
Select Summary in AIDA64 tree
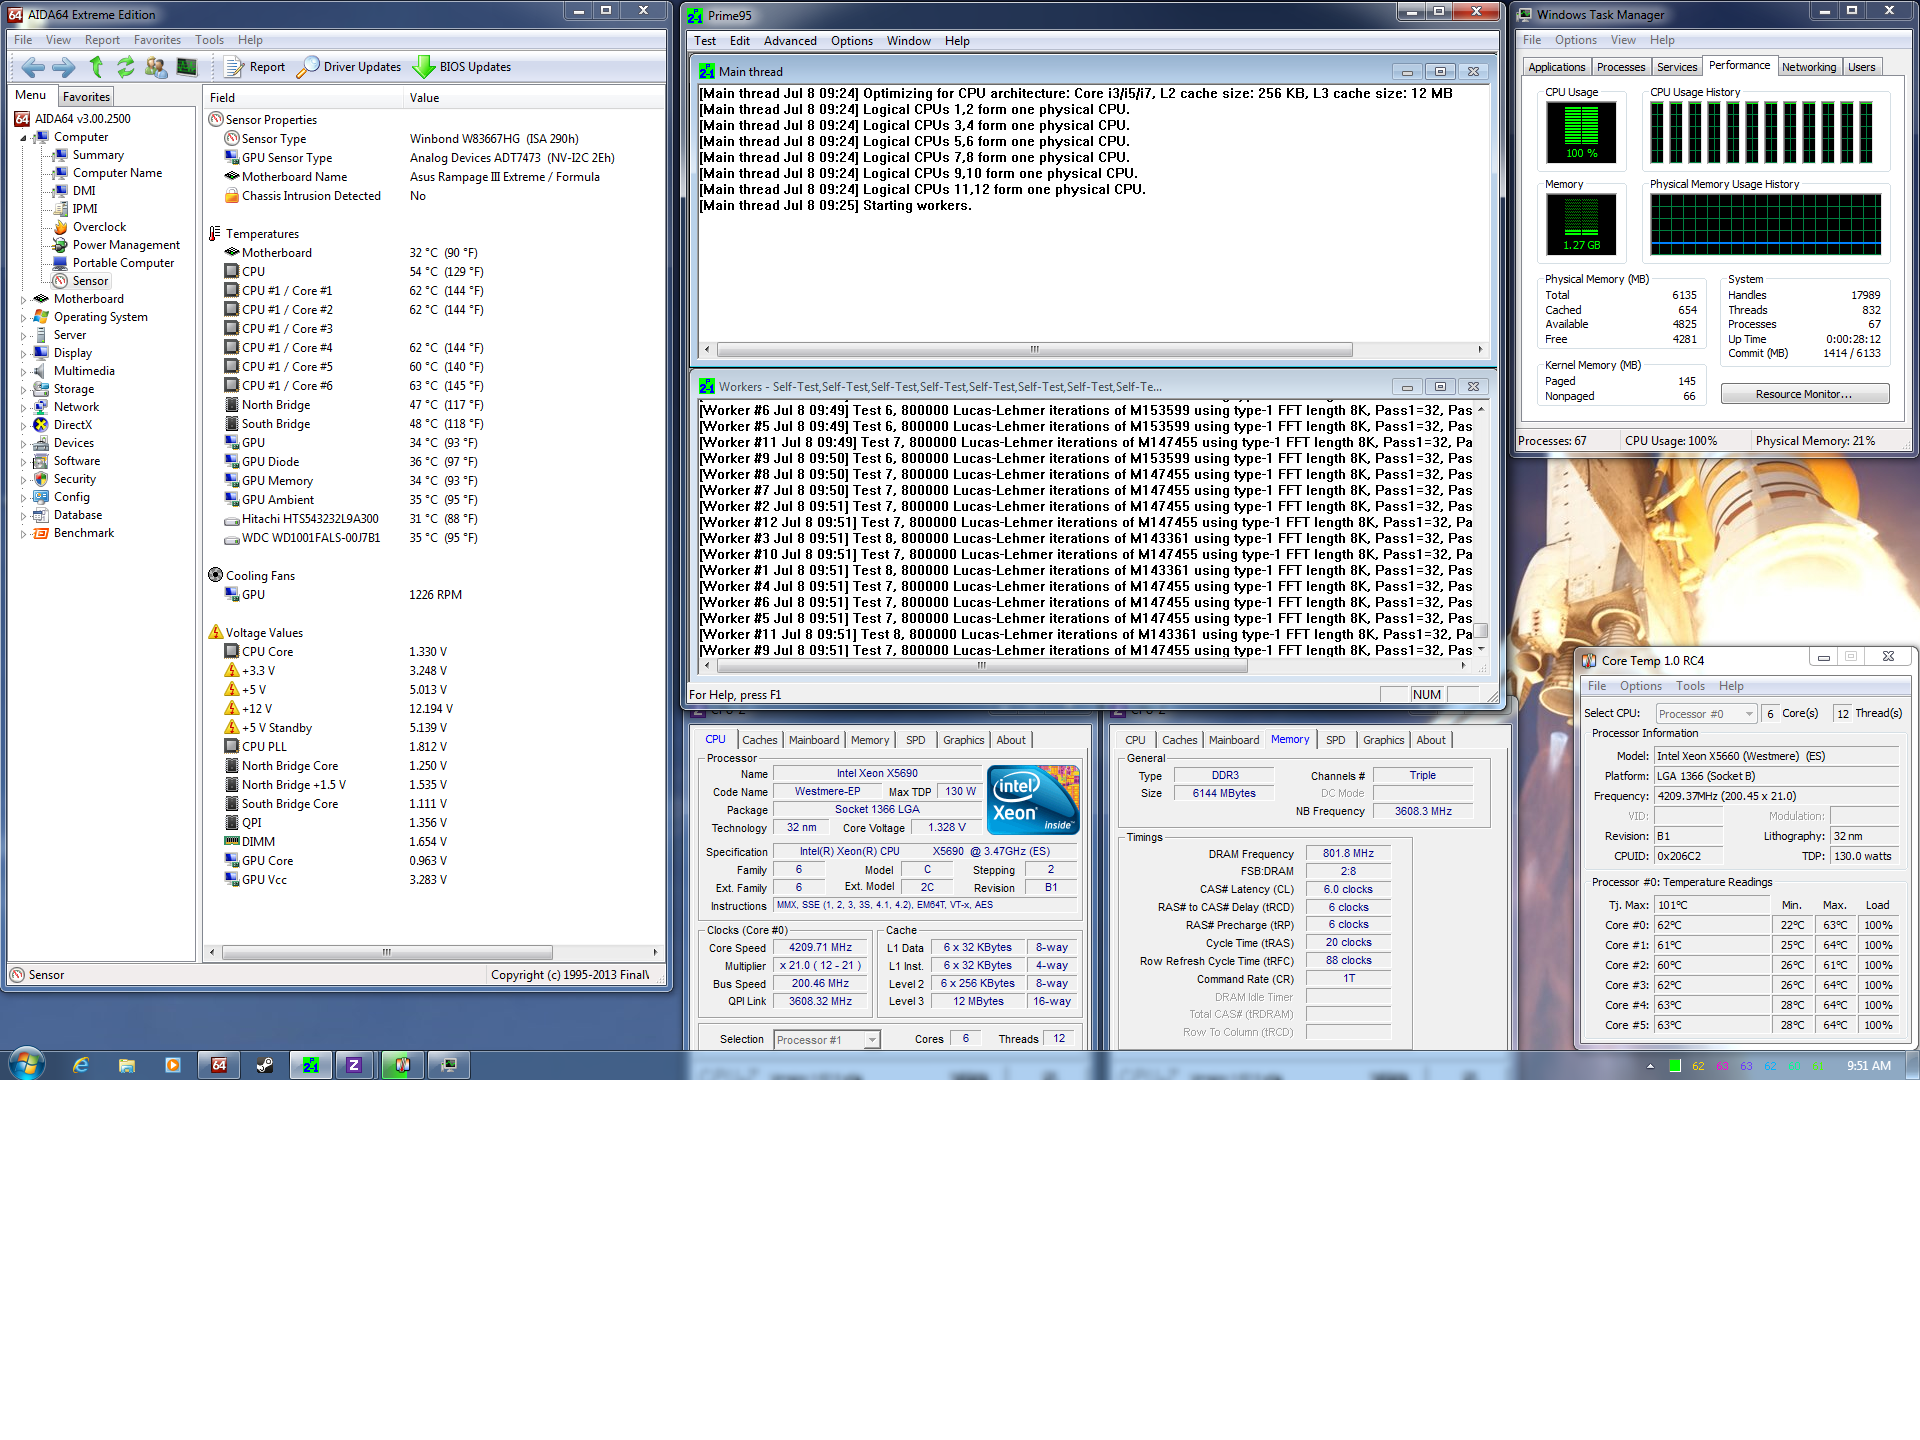coord(98,155)
